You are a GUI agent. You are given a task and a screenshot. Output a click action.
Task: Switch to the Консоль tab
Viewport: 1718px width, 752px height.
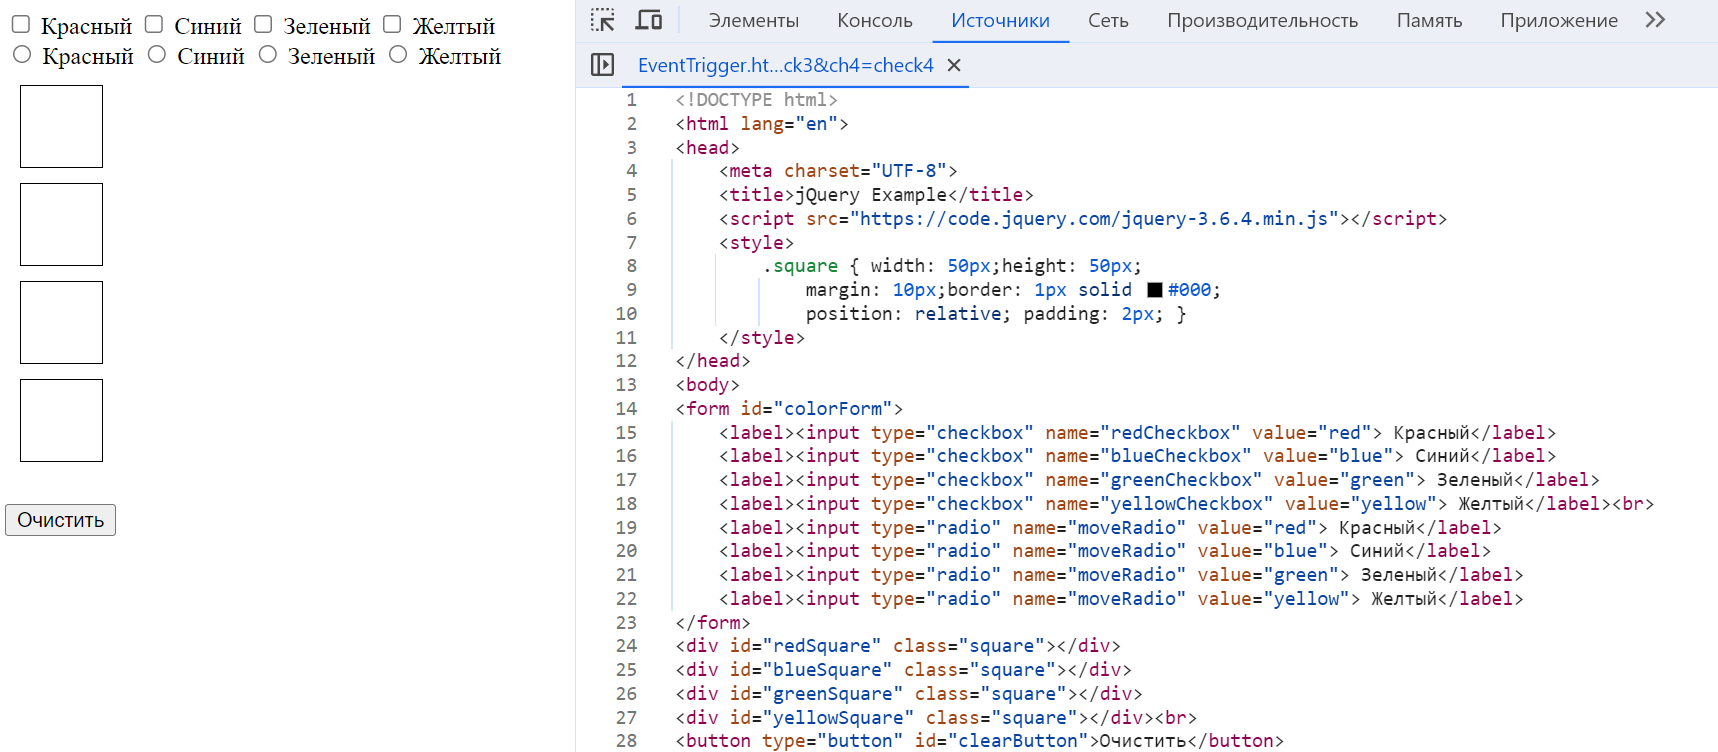click(874, 20)
